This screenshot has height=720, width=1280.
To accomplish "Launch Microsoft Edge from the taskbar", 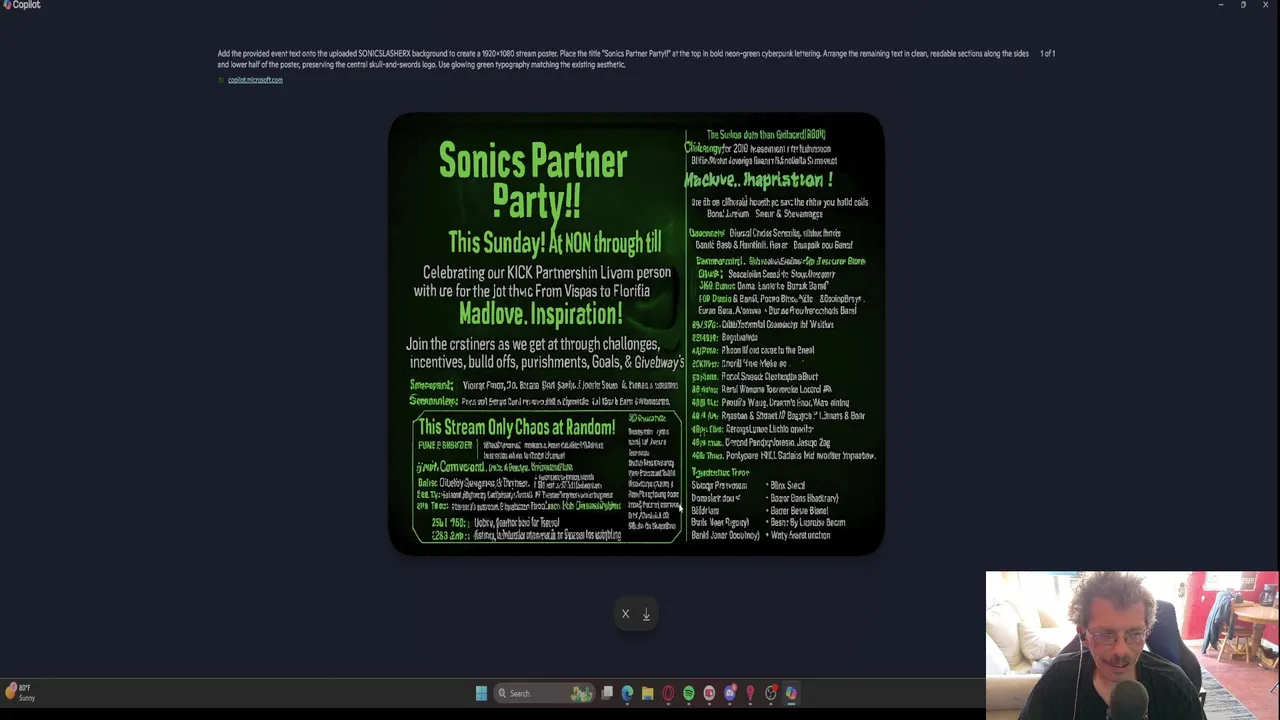I will coord(627,693).
